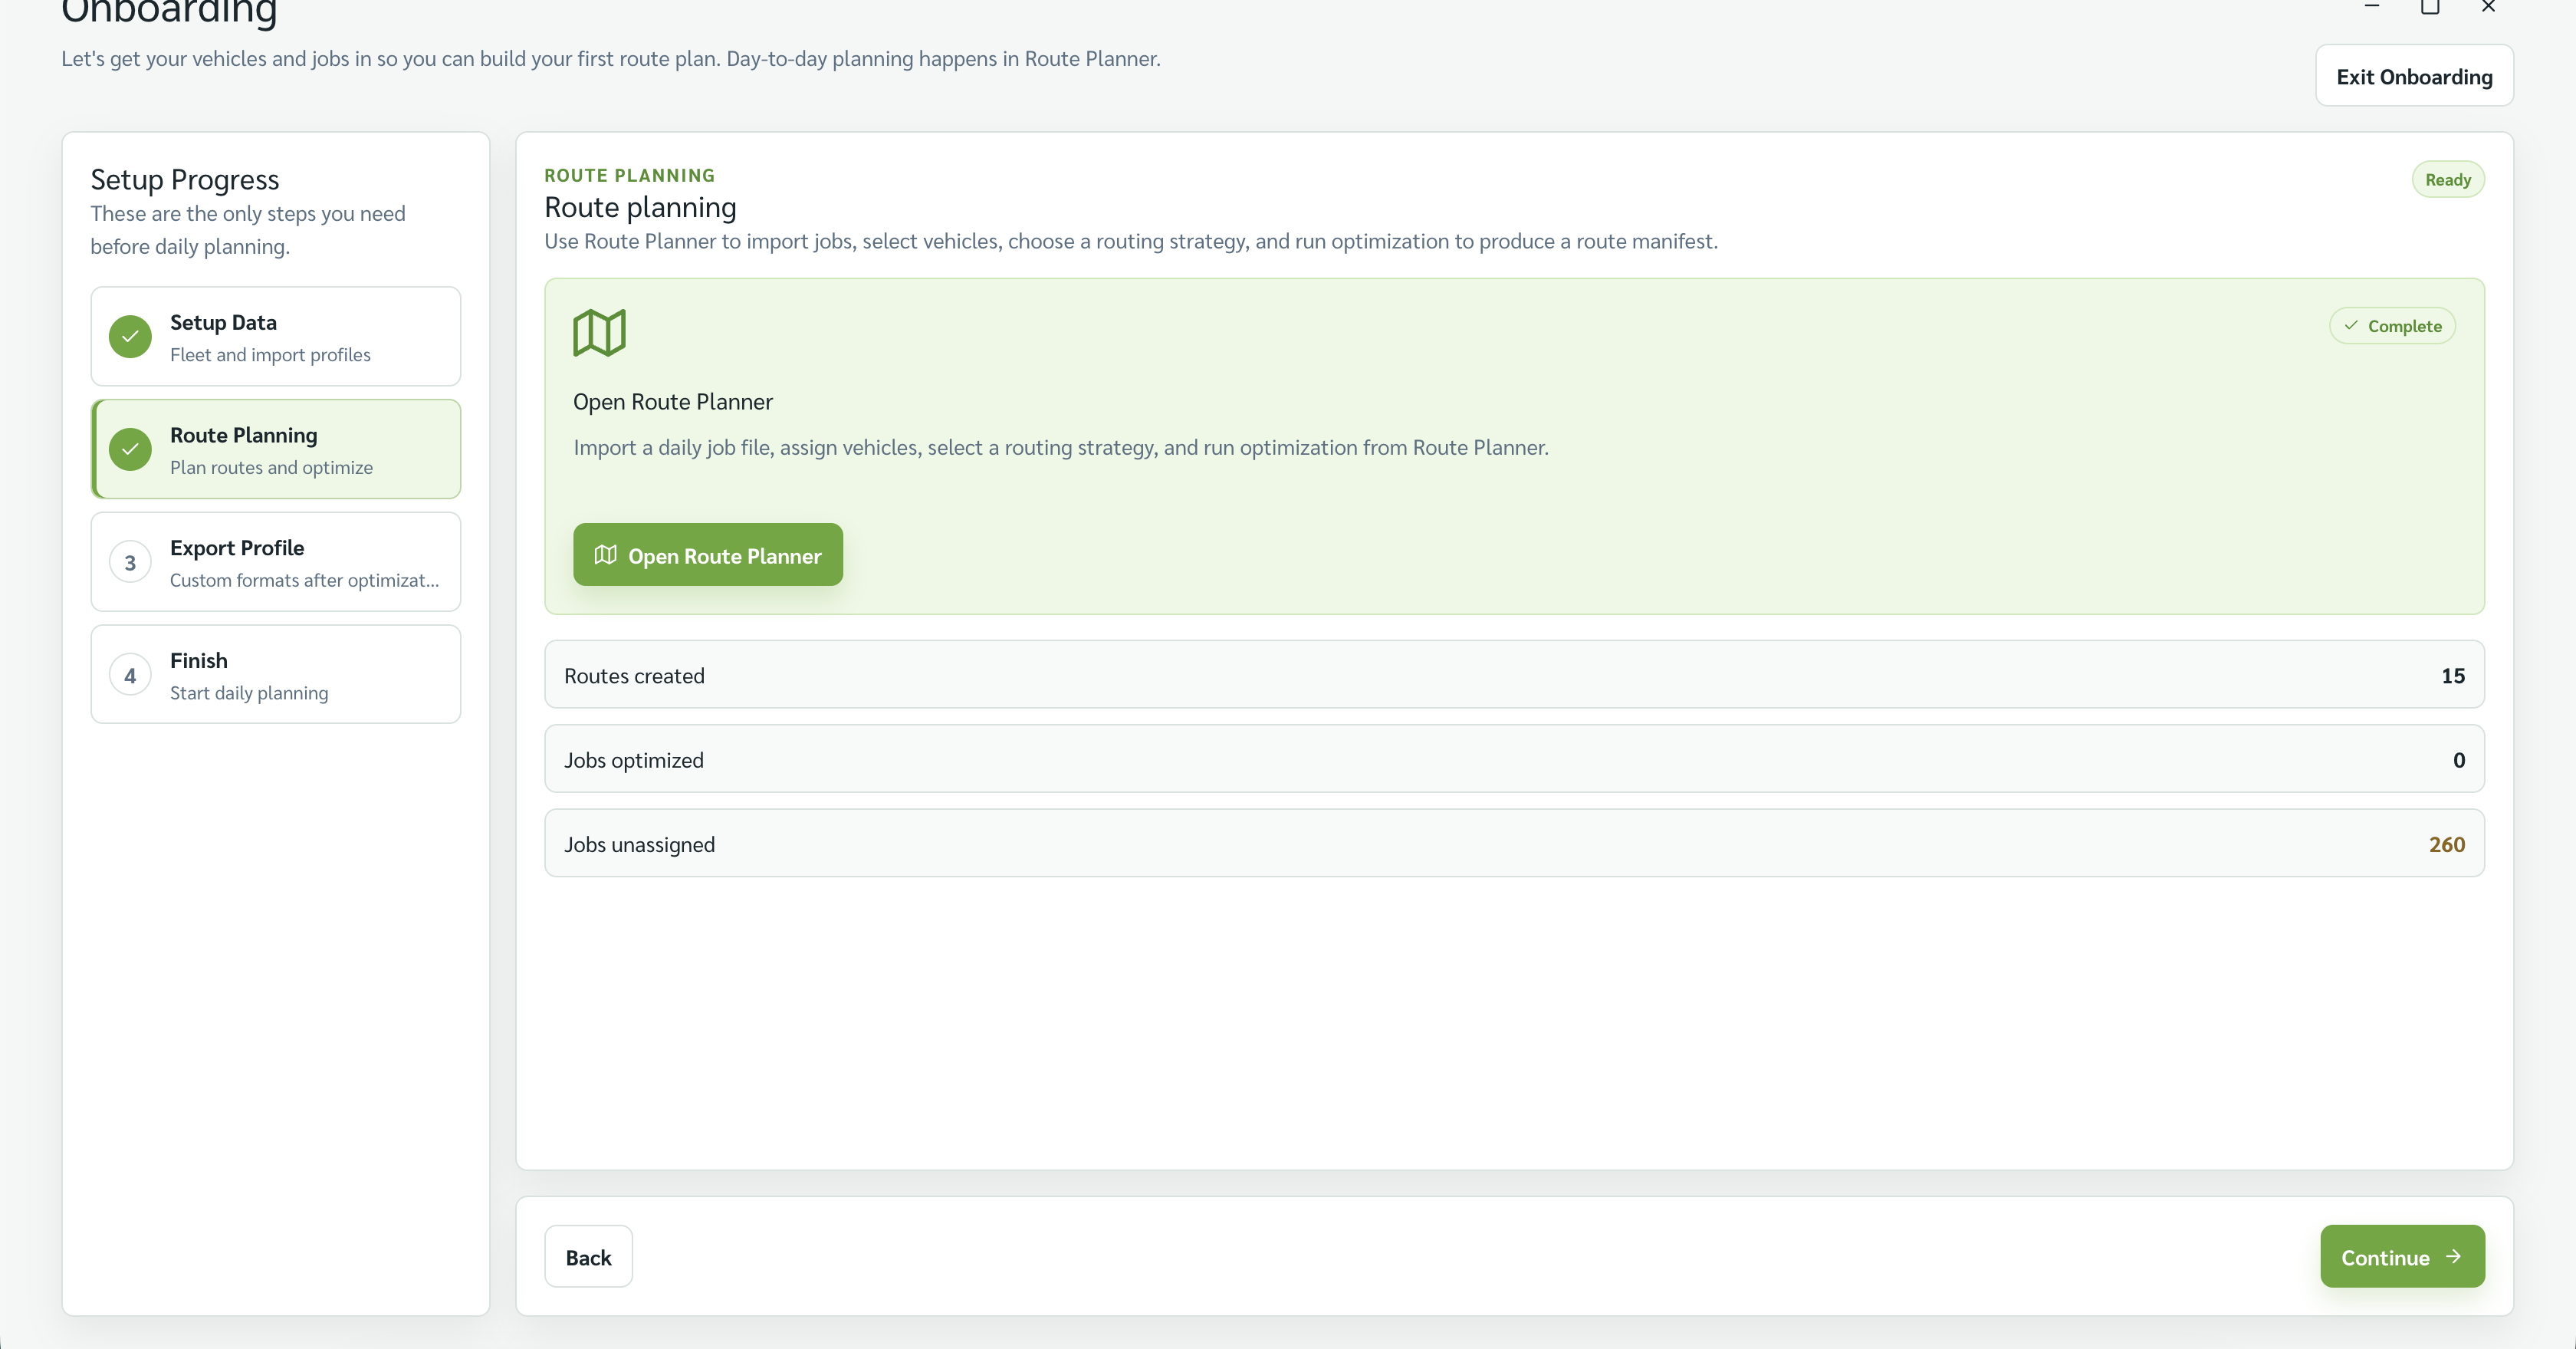Select the Route Planning step
This screenshot has height=1349, width=2576.
point(276,449)
